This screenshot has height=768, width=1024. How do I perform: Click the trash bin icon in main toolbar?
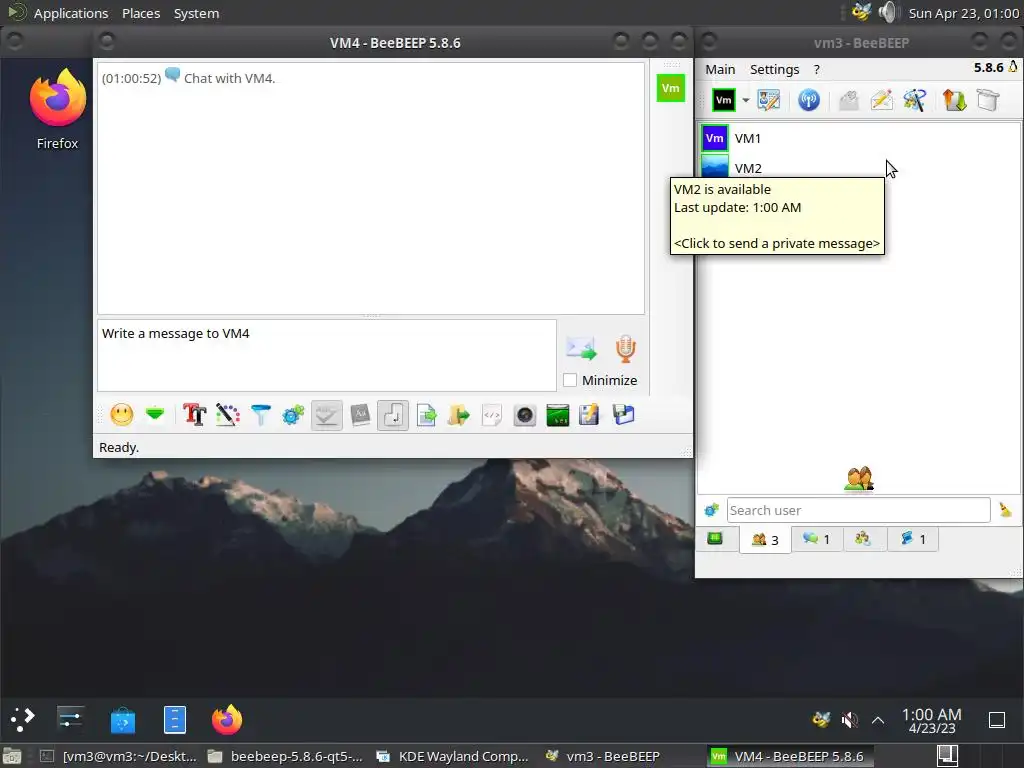[987, 101]
